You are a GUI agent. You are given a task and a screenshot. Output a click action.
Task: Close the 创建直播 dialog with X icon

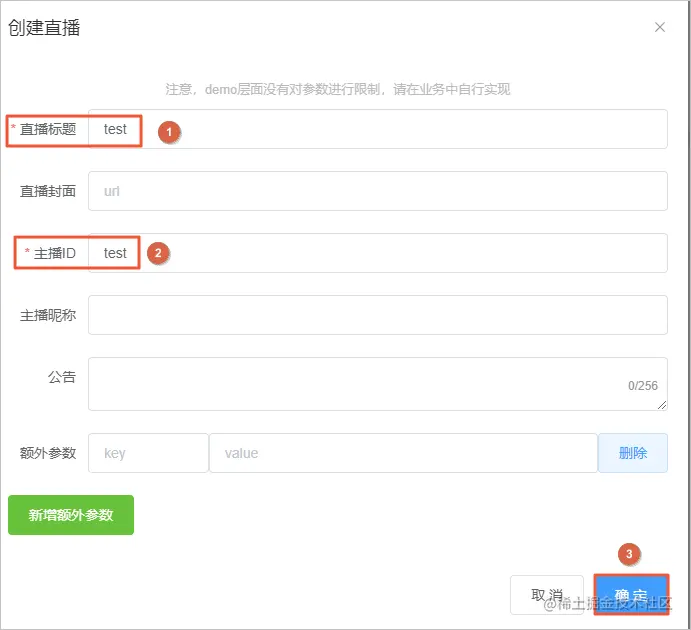[x=659, y=27]
